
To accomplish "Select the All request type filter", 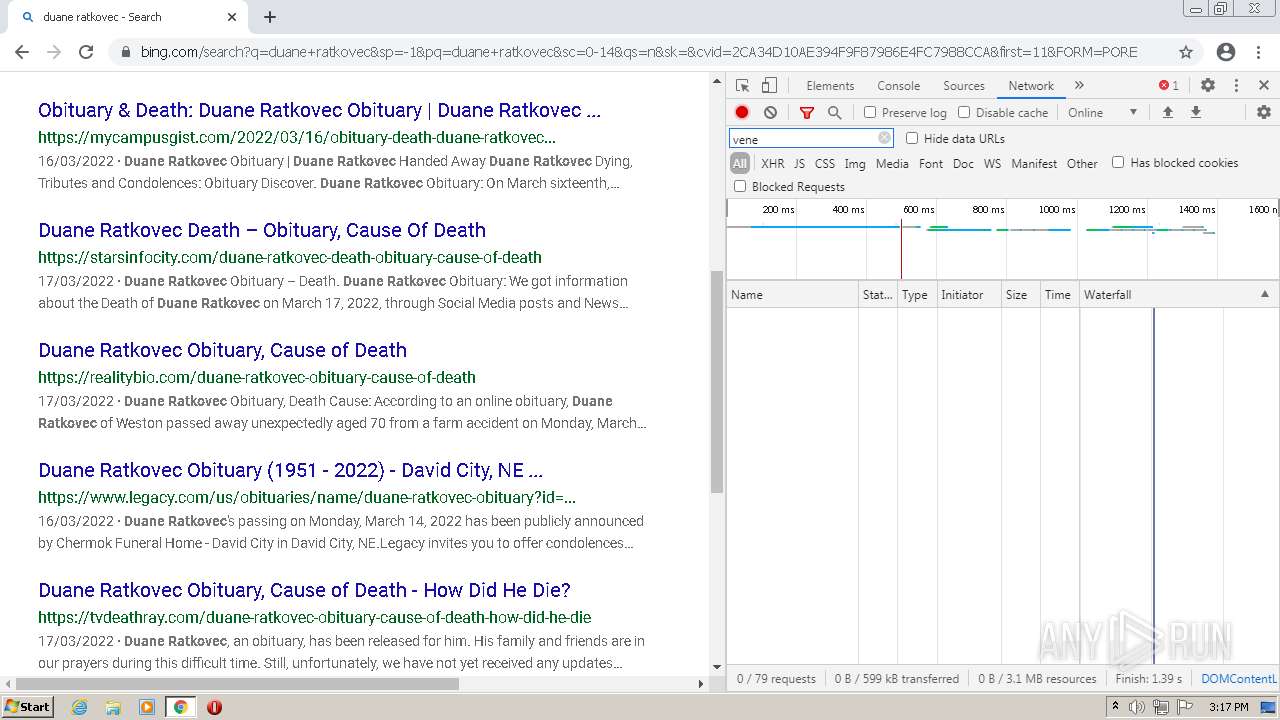I will pos(740,164).
